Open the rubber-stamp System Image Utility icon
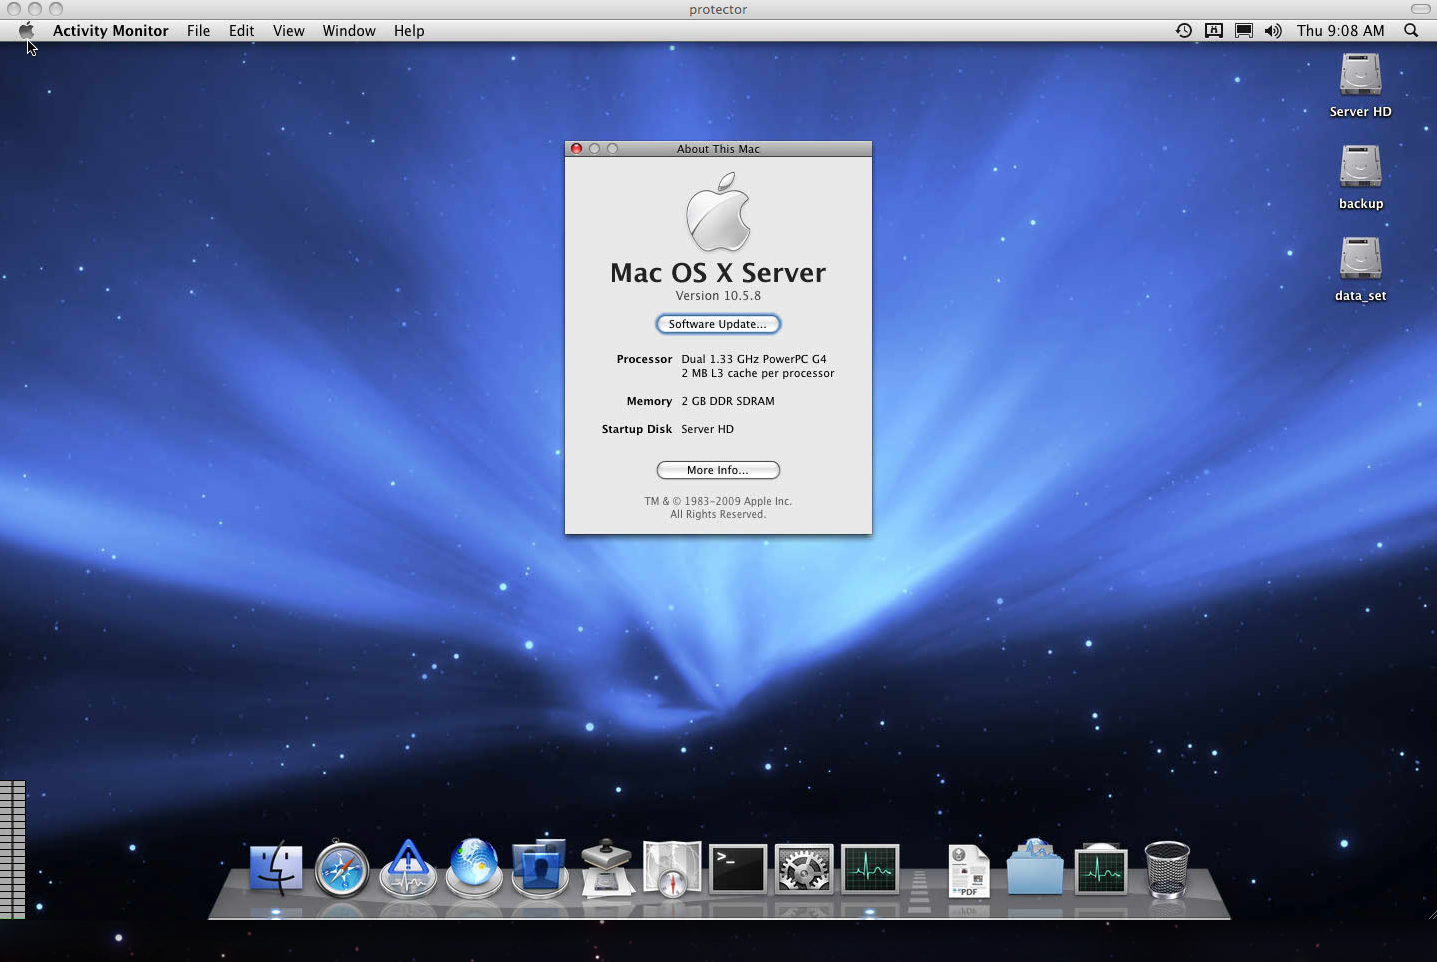Image resolution: width=1437 pixels, height=962 pixels. click(606, 867)
